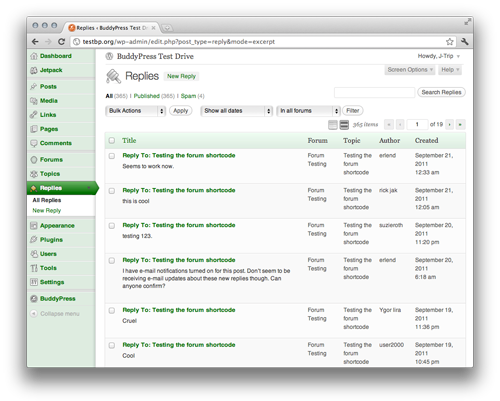Image resolution: width=500 pixels, height=401 pixels.
Task: Open the browser wrench settings icon
Action: click(x=465, y=42)
